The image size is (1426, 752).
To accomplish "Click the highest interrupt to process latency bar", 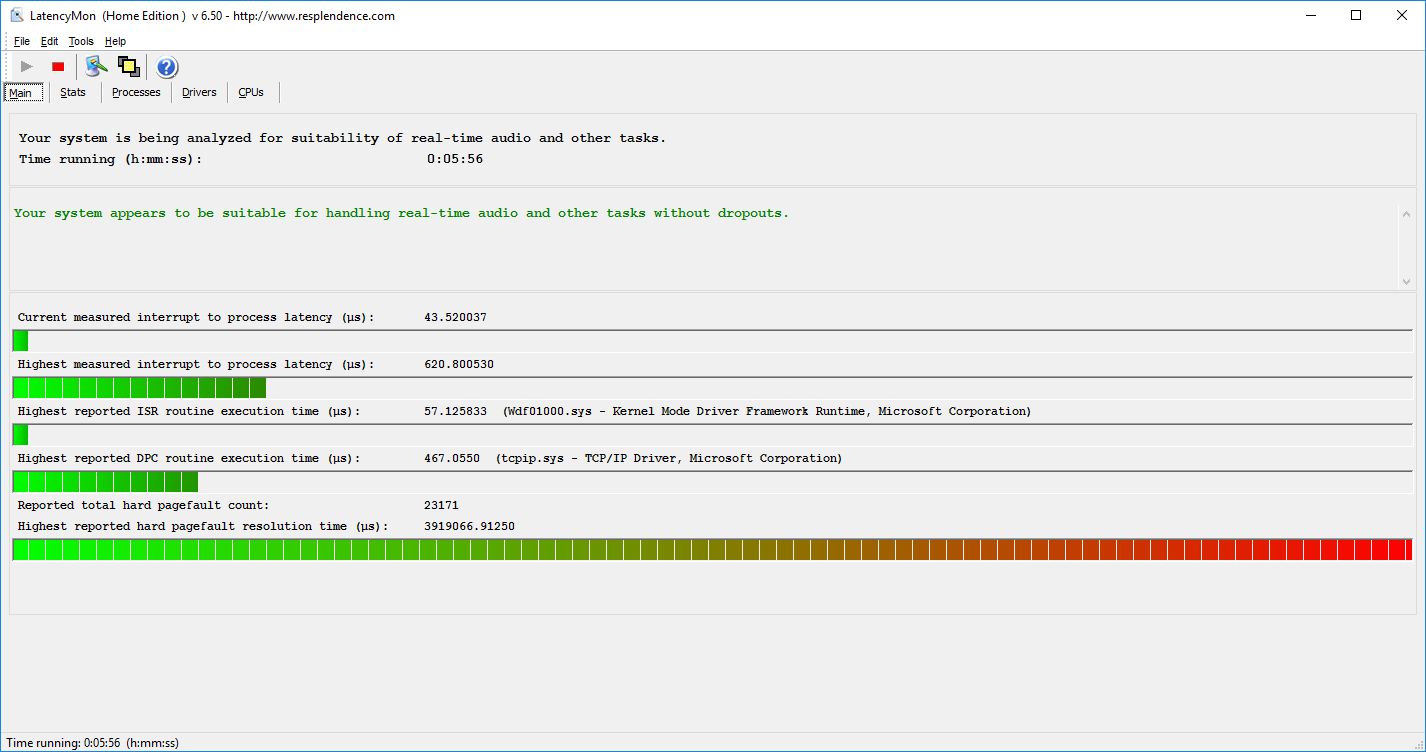I will pos(139,388).
